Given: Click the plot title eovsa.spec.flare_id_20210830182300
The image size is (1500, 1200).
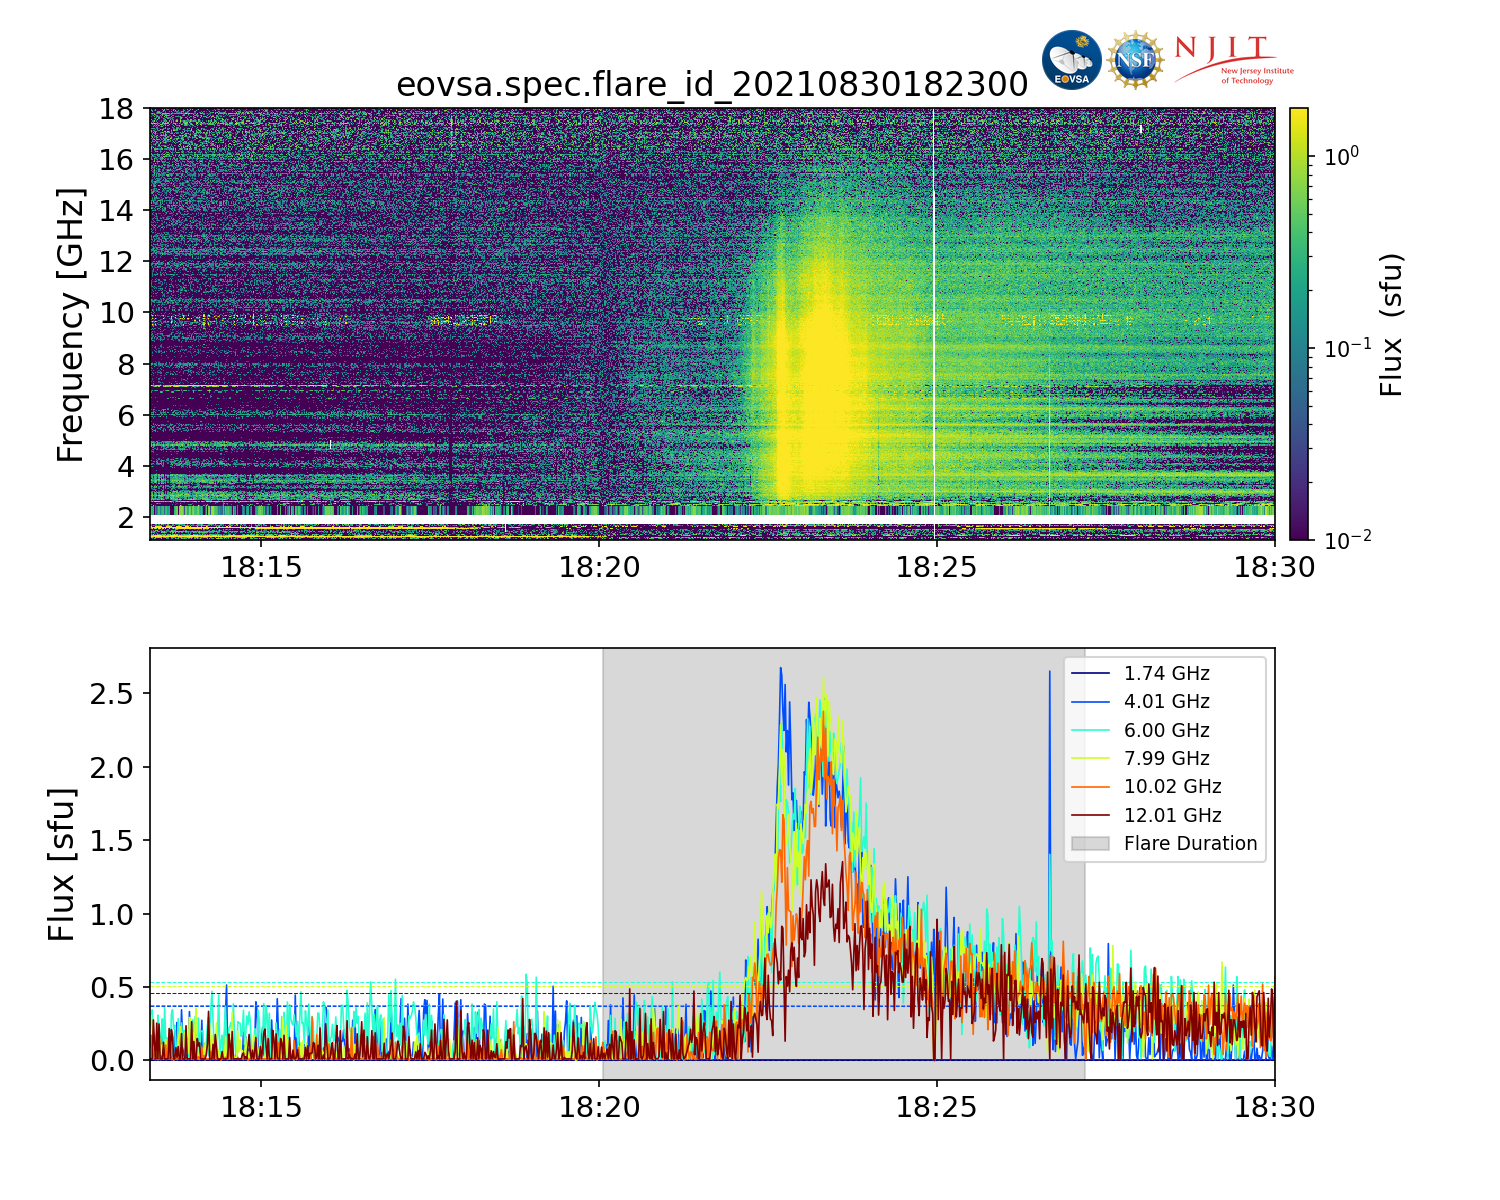Looking at the screenshot, I should [x=712, y=85].
